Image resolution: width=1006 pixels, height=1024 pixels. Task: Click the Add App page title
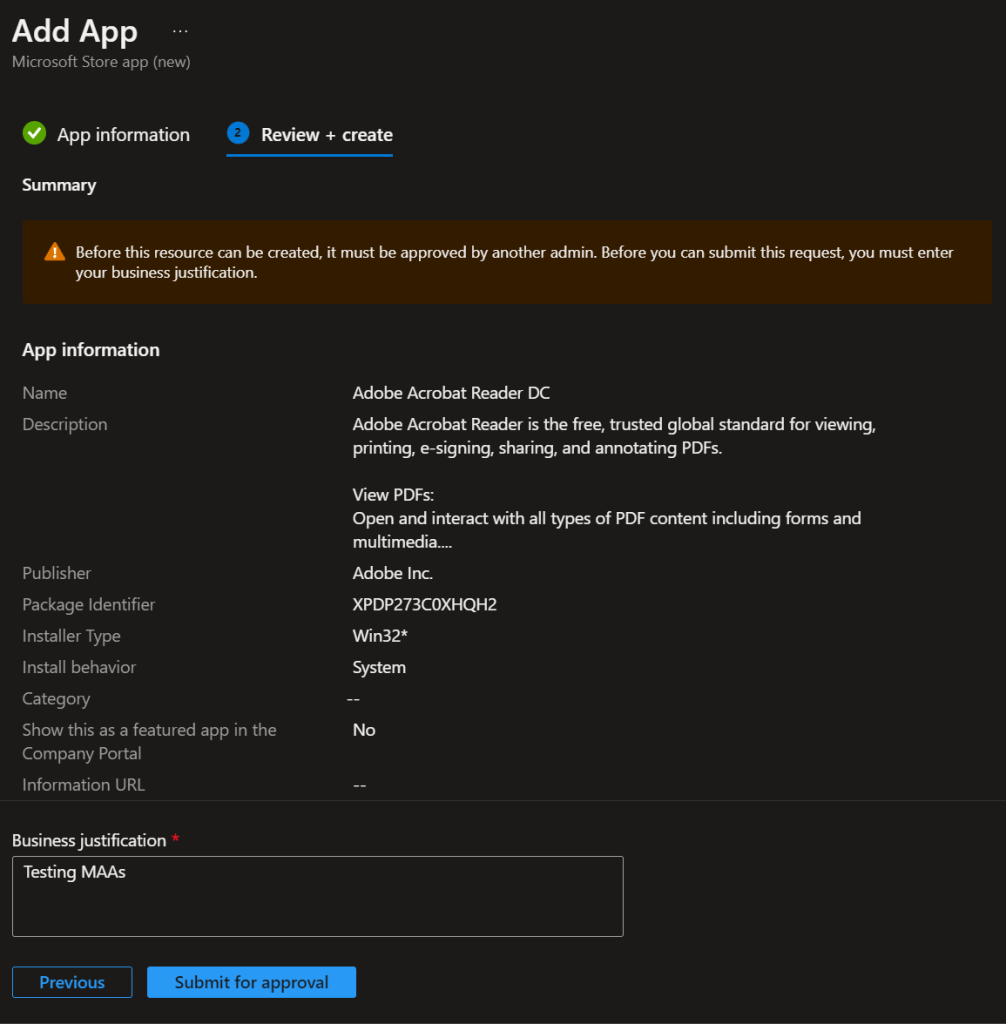tap(74, 31)
